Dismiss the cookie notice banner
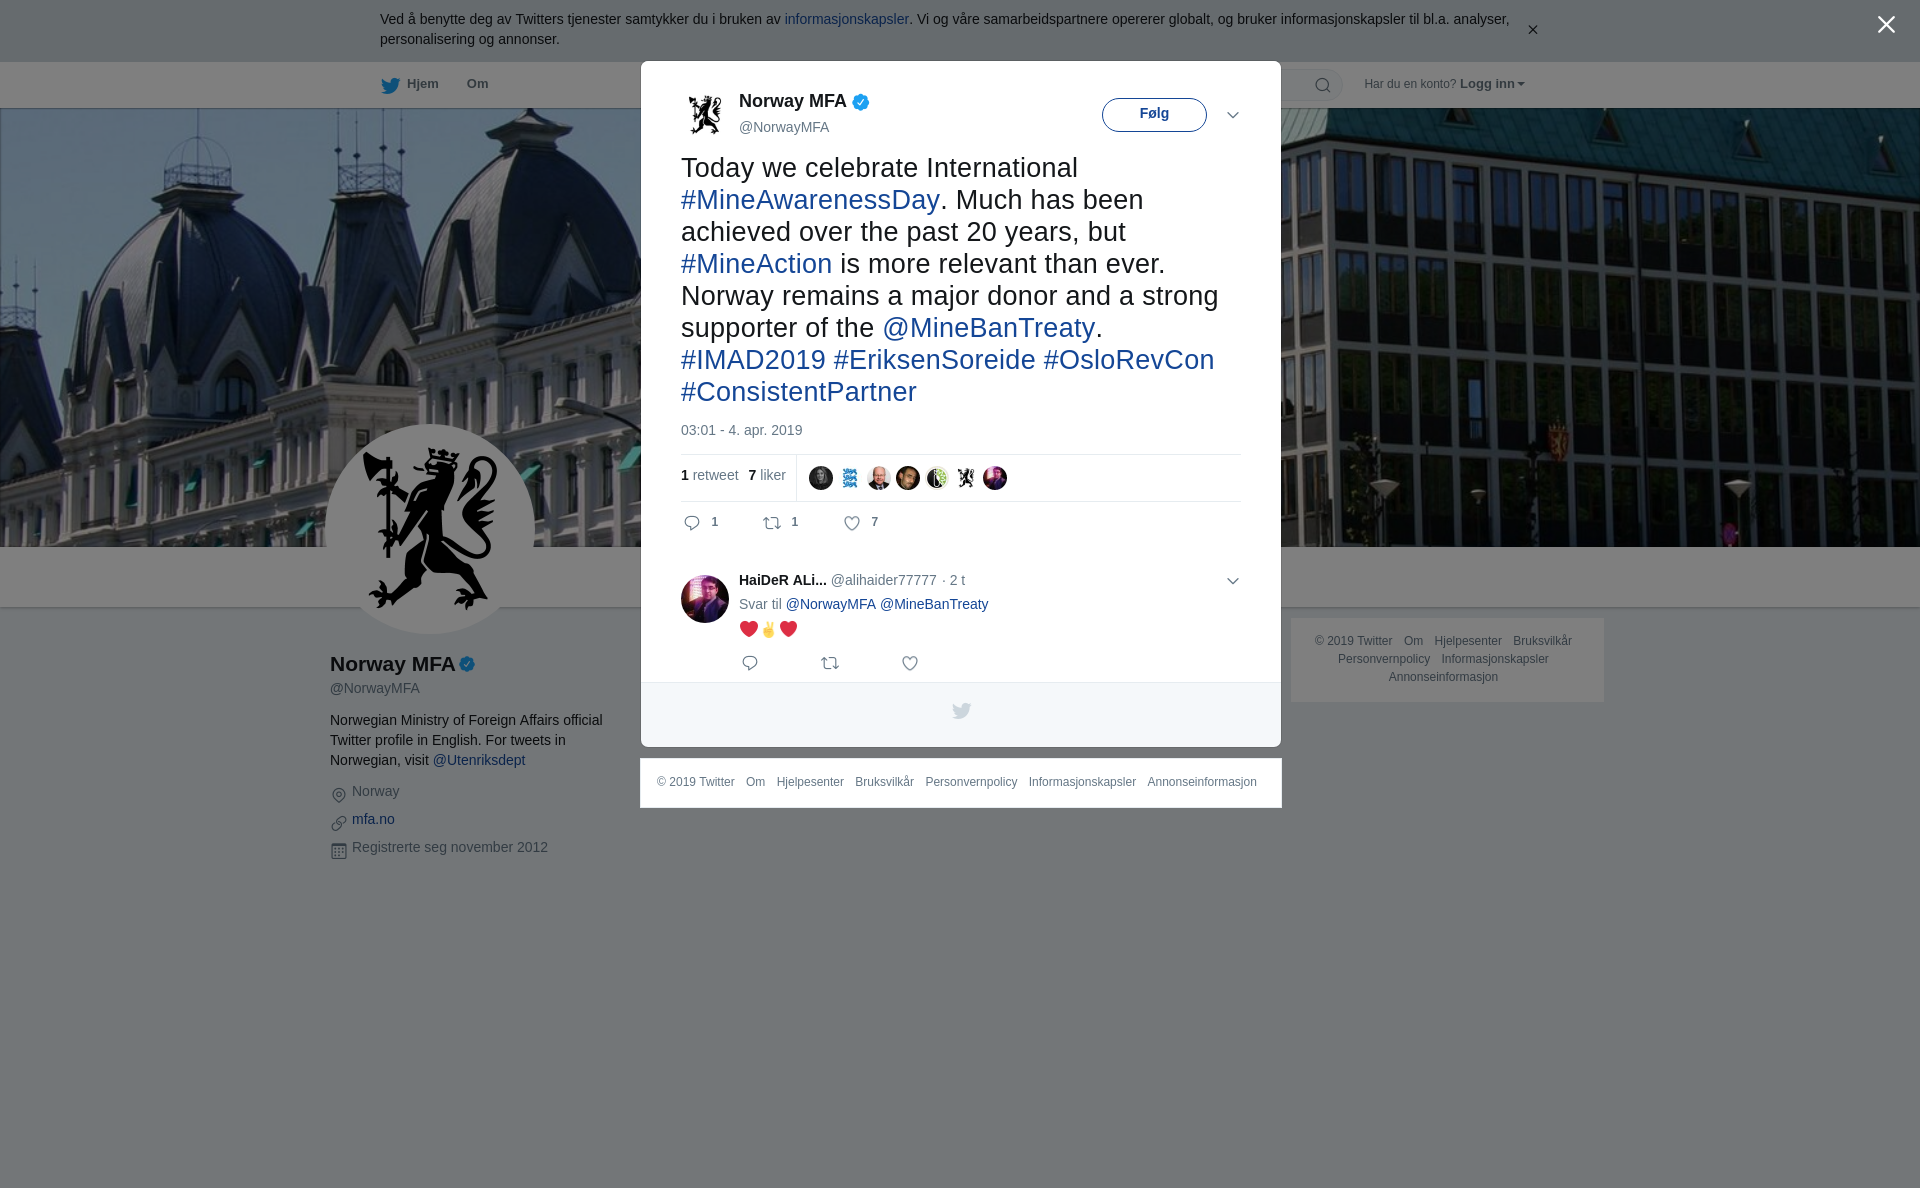This screenshot has width=1920, height=1188. coord(1532,30)
